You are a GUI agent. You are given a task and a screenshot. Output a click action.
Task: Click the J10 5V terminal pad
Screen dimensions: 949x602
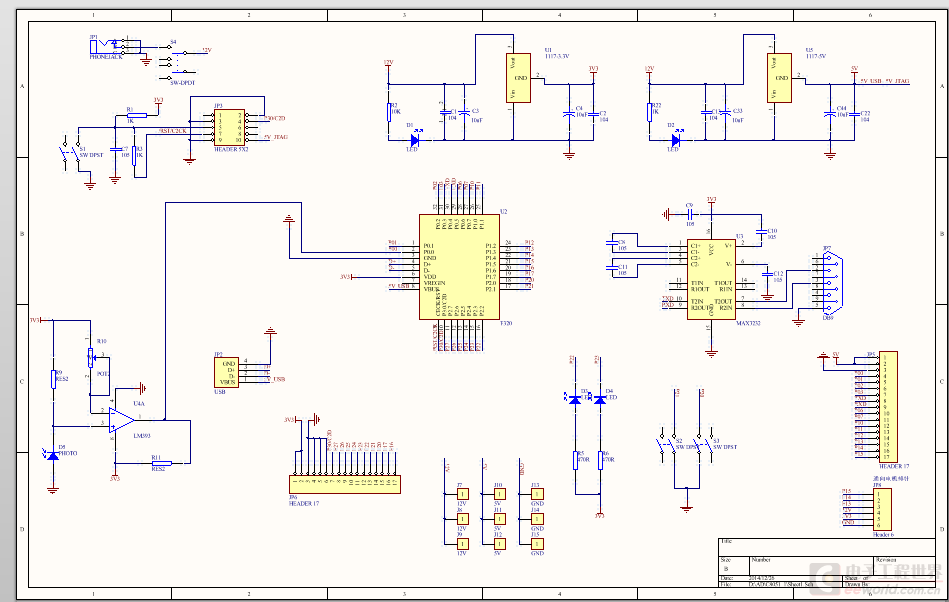[x=499, y=494]
